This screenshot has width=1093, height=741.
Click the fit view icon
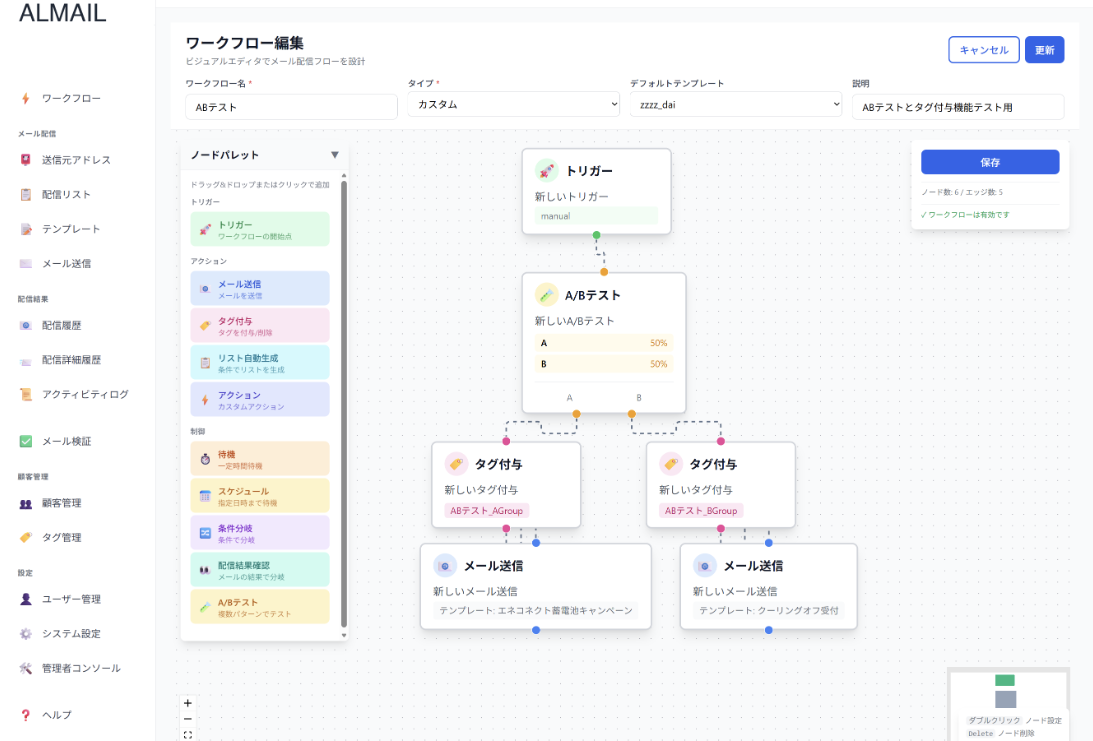point(188,735)
